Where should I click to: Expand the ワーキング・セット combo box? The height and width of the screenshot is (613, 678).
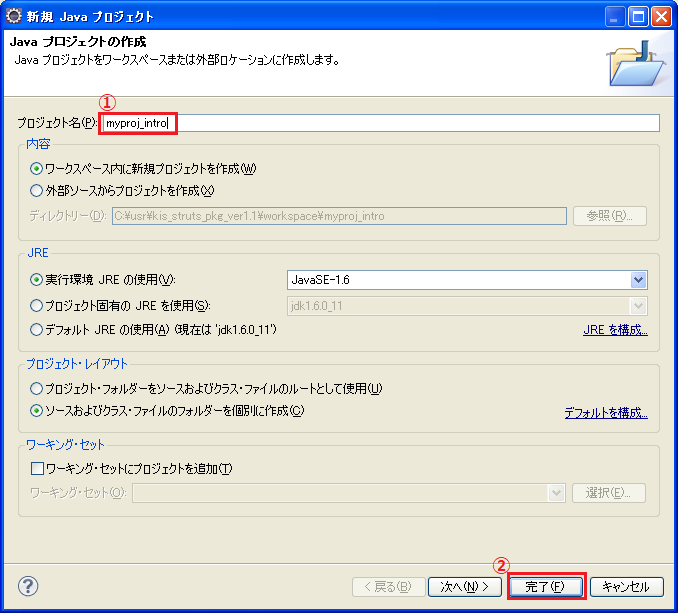(x=556, y=493)
